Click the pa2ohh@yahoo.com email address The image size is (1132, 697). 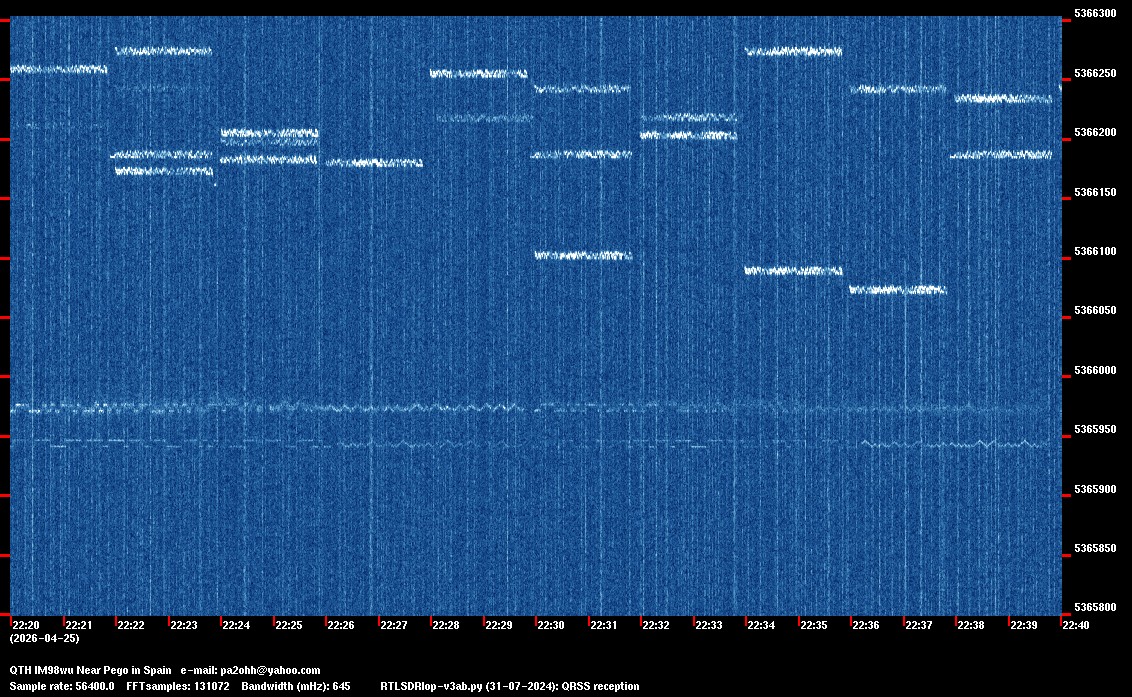pyautogui.click(x=270, y=671)
